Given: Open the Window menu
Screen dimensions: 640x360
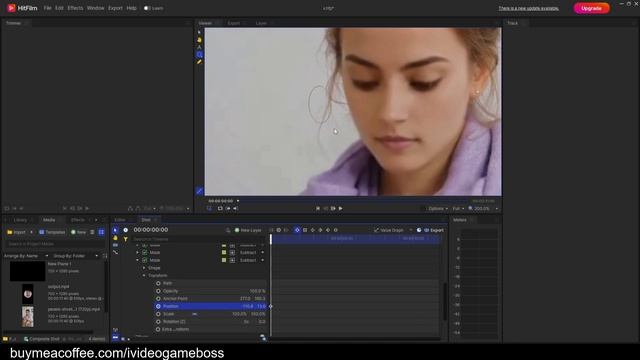Looking at the screenshot, I should click(96, 8).
